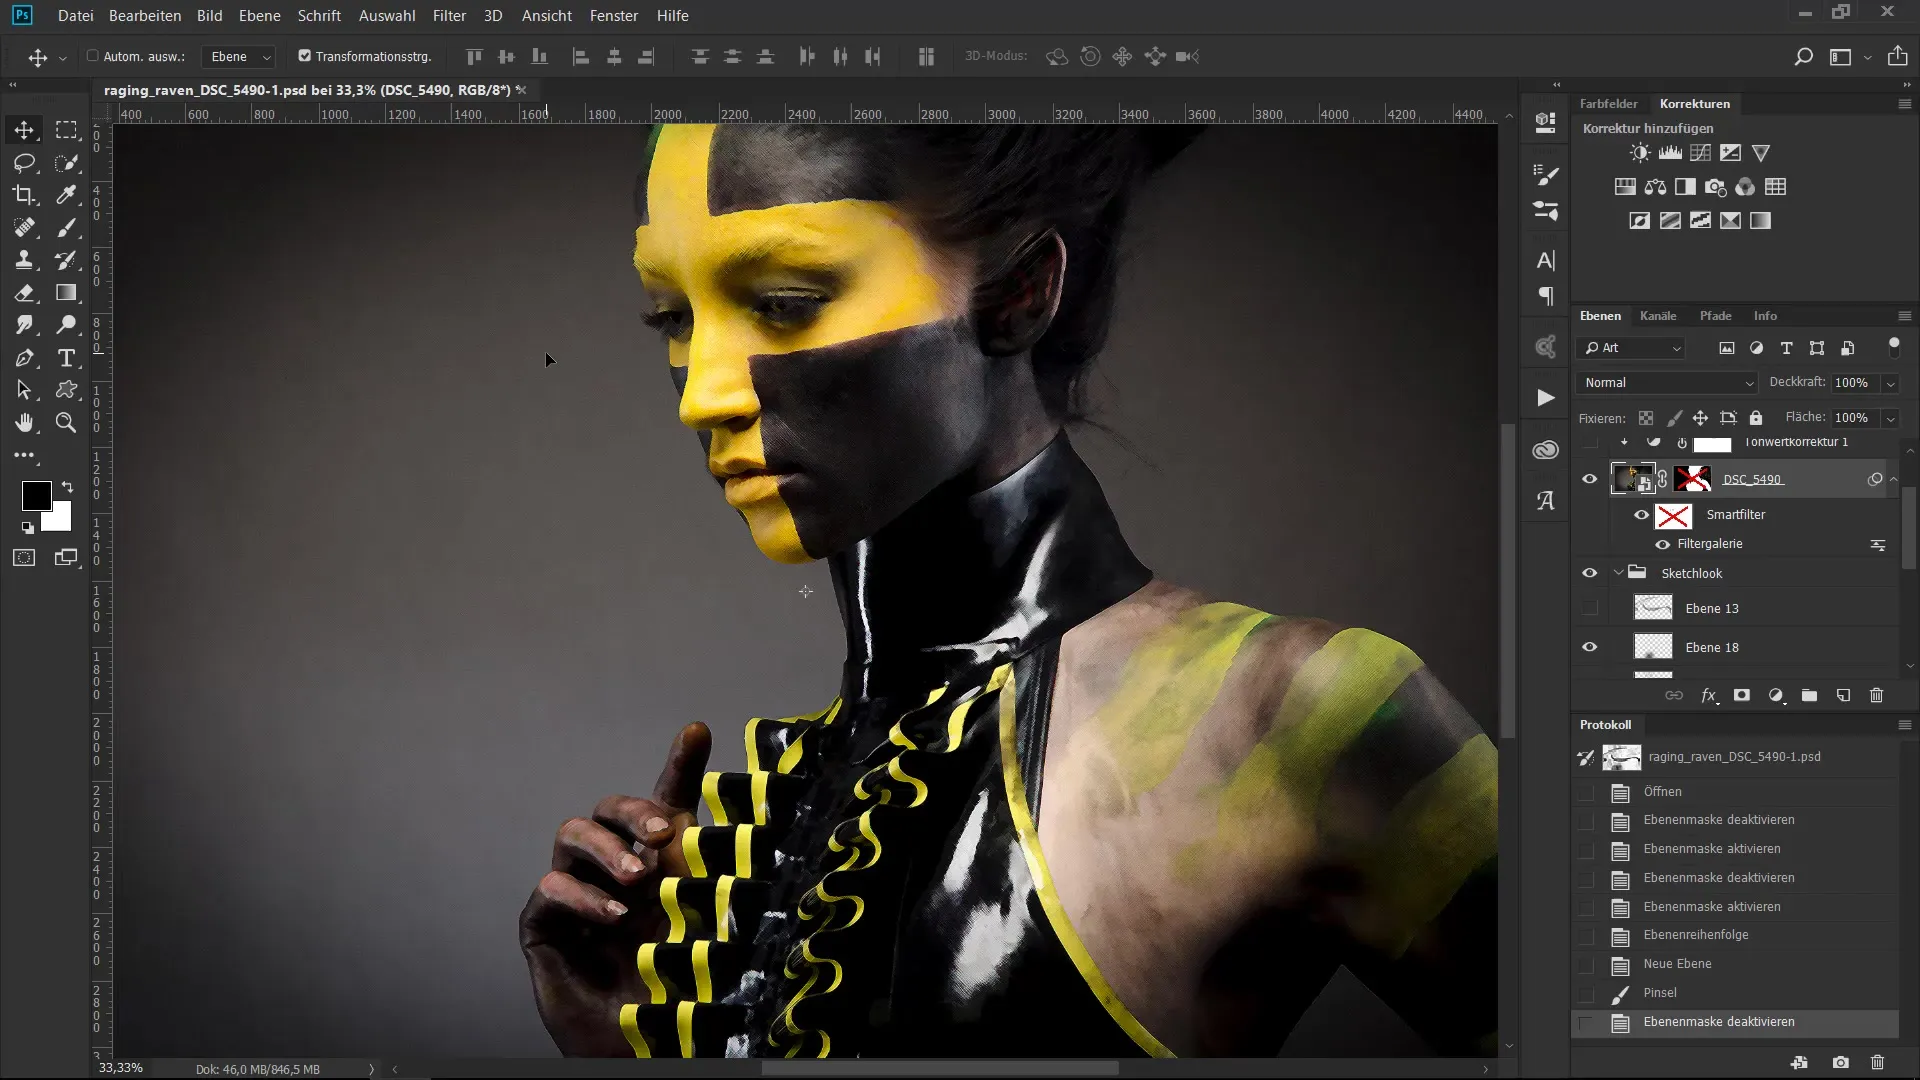Image resolution: width=1920 pixels, height=1080 pixels.
Task: Select the Eyedropper tool
Action: point(66,195)
